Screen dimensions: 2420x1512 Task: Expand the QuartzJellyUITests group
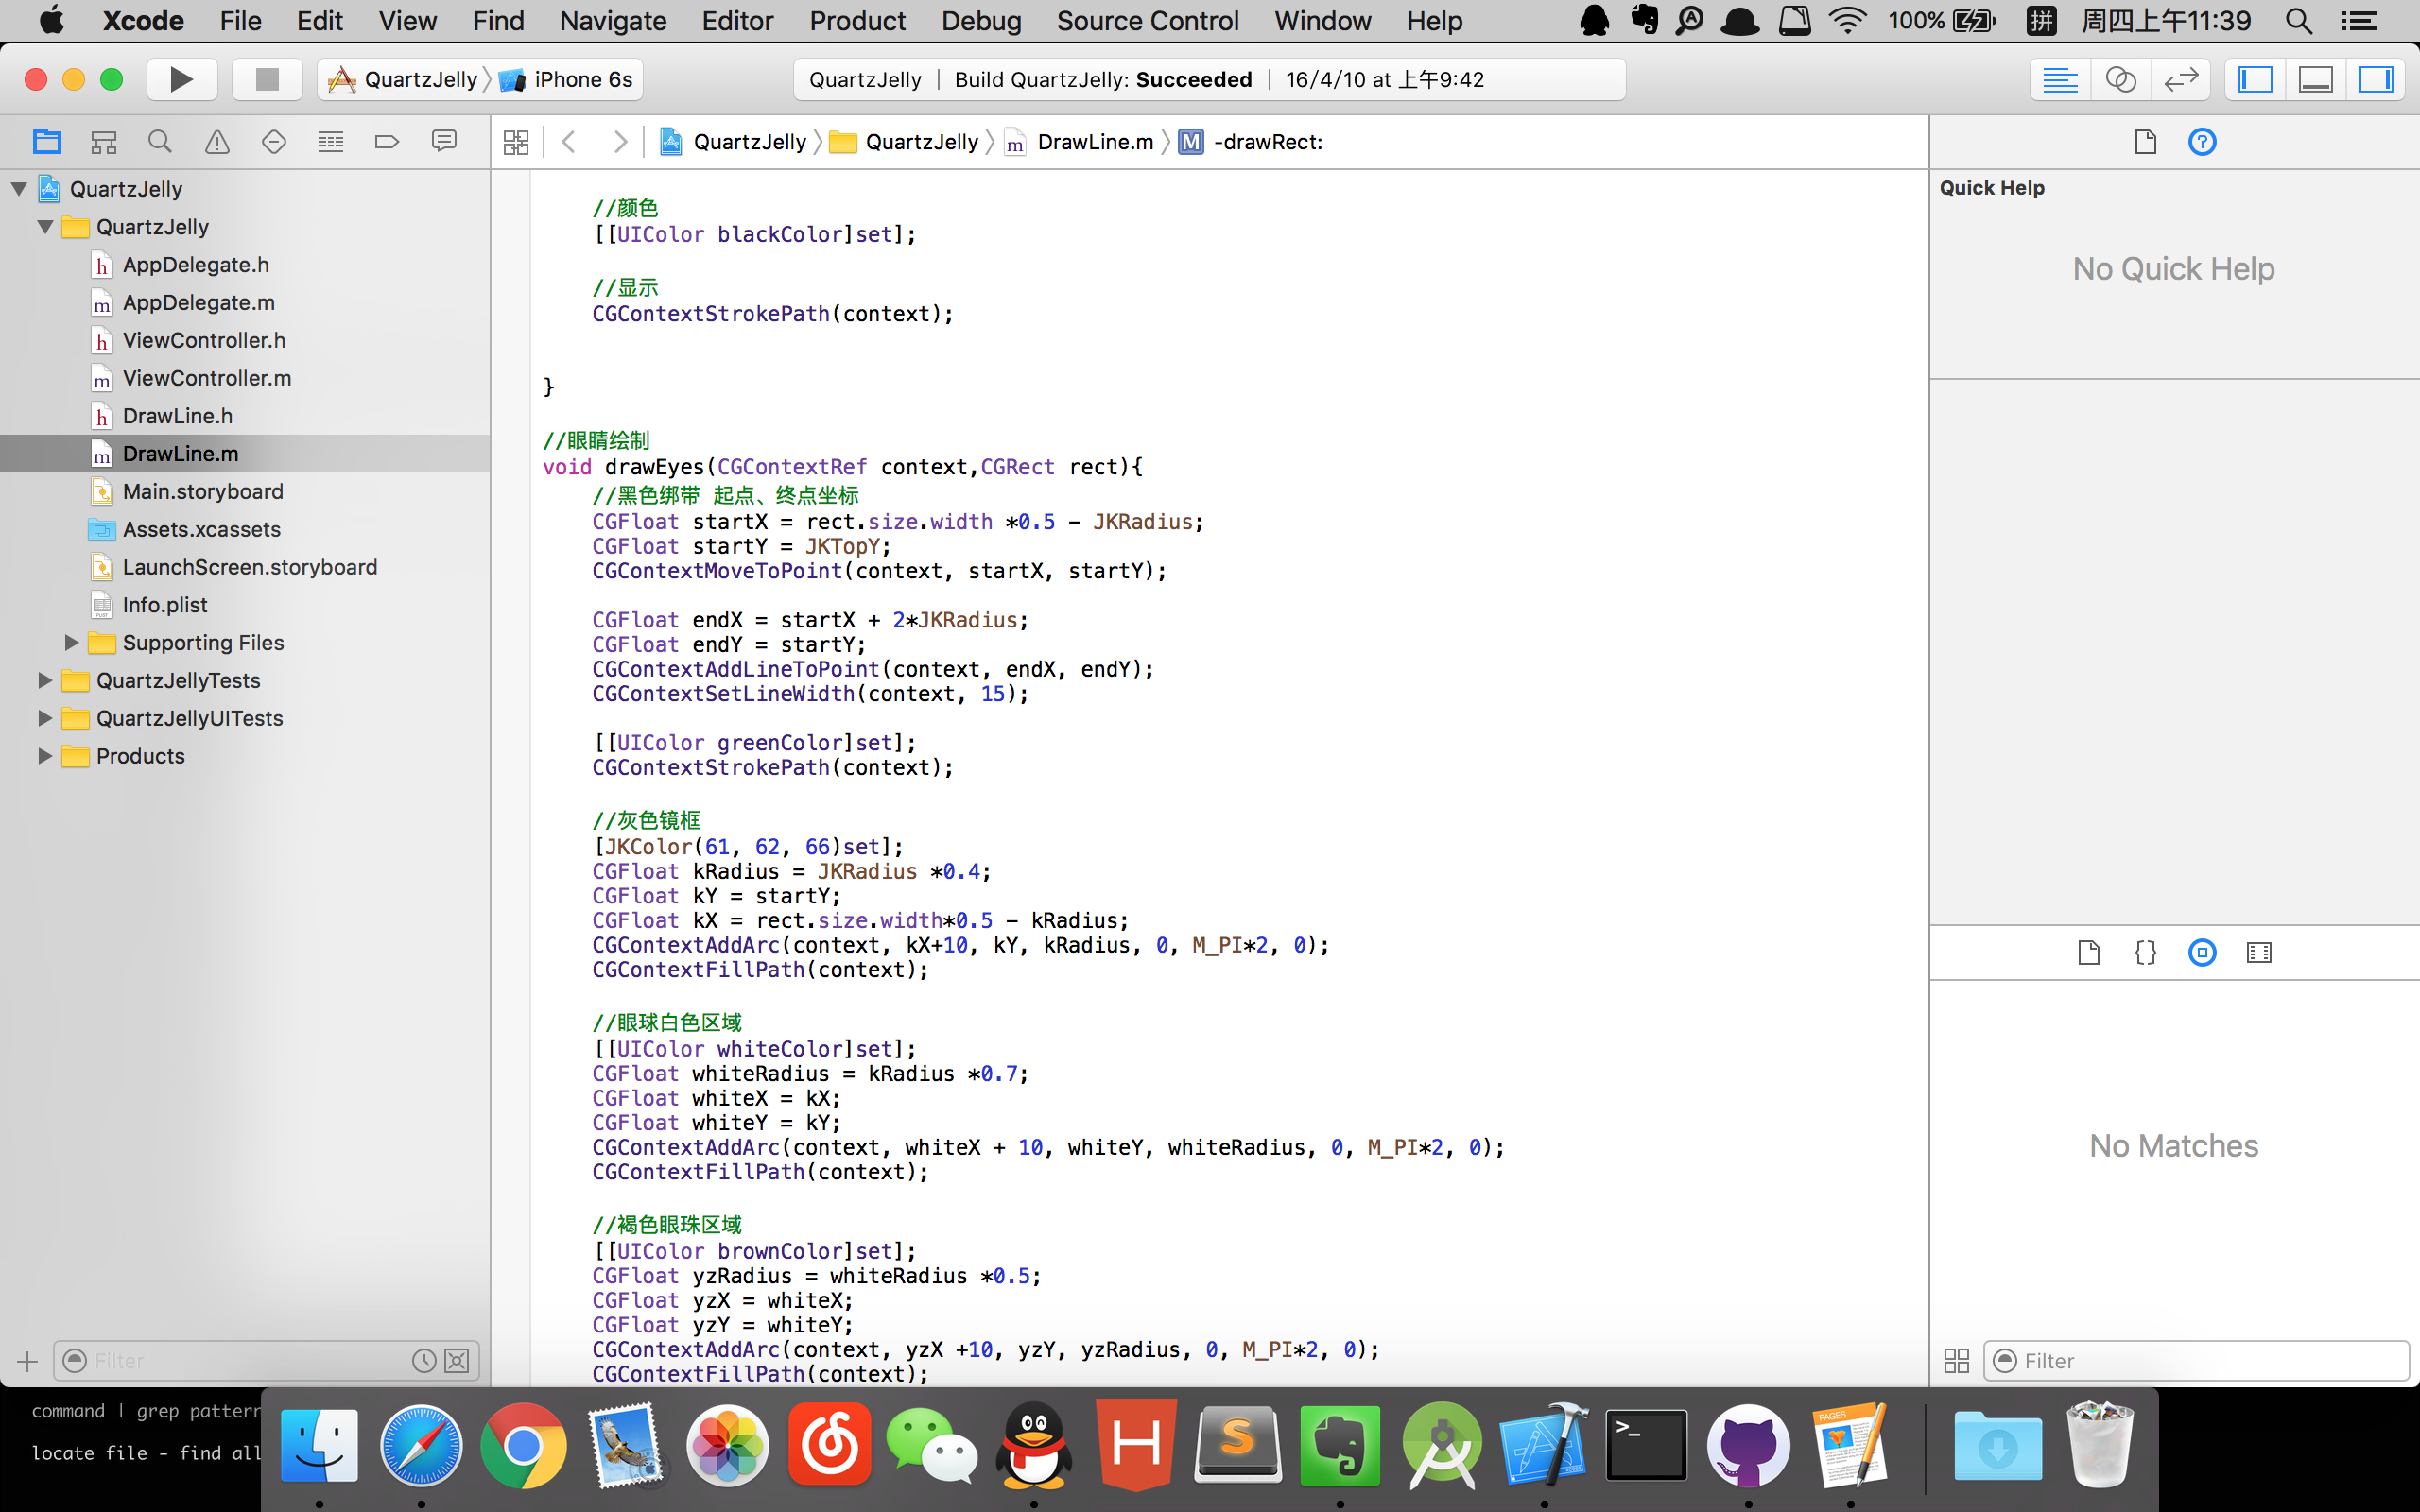(45, 718)
